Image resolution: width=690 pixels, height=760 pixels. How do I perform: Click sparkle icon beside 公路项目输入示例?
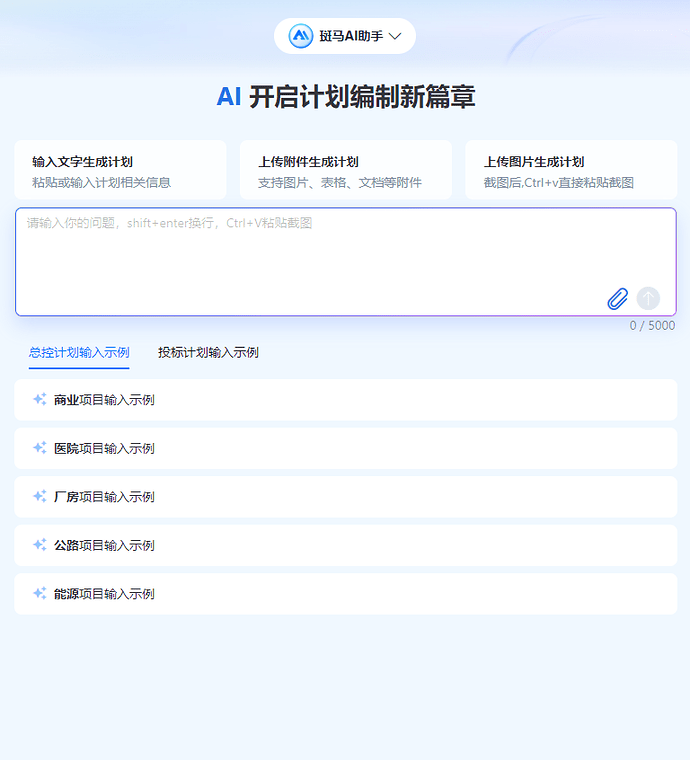[40, 545]
